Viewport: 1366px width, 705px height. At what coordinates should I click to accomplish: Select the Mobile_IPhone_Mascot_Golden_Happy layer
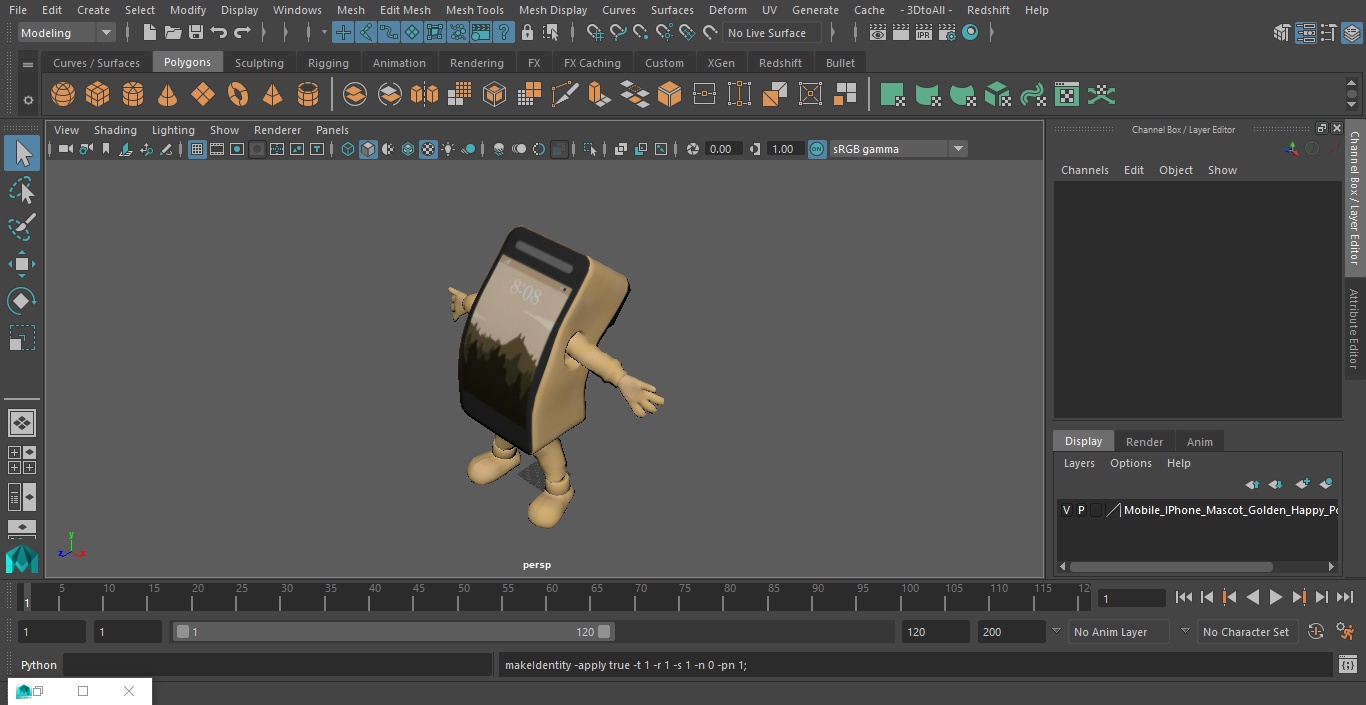click(x=1230, y=510)
